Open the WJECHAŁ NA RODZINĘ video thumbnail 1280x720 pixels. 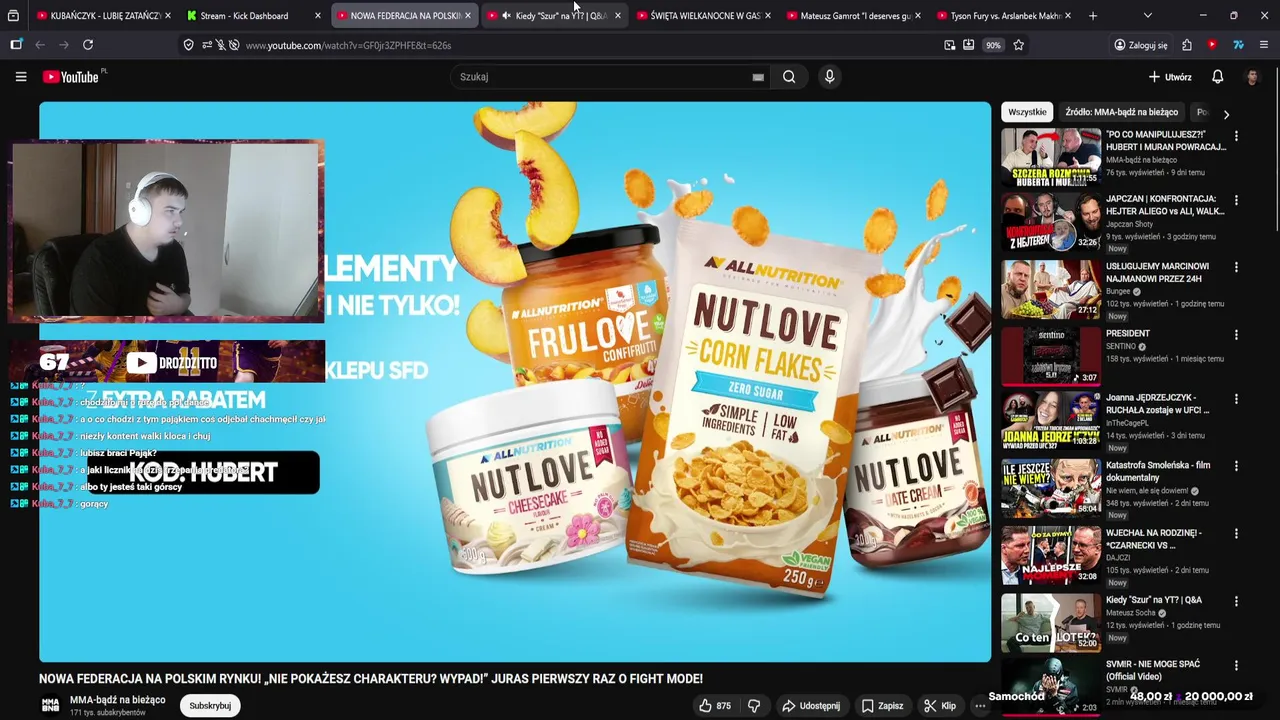pos(1051,555)
